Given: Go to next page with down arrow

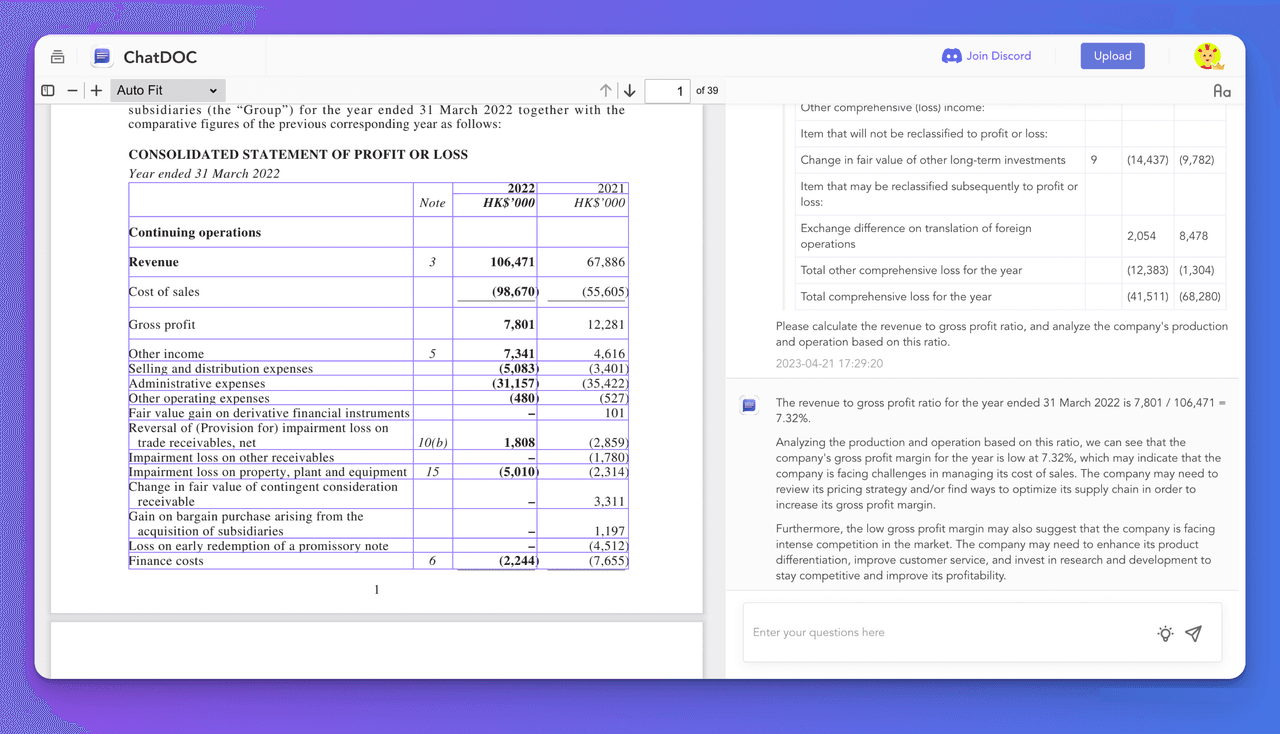Looking at the screenshot, I should pyautogui.click(x=629, y=90).
